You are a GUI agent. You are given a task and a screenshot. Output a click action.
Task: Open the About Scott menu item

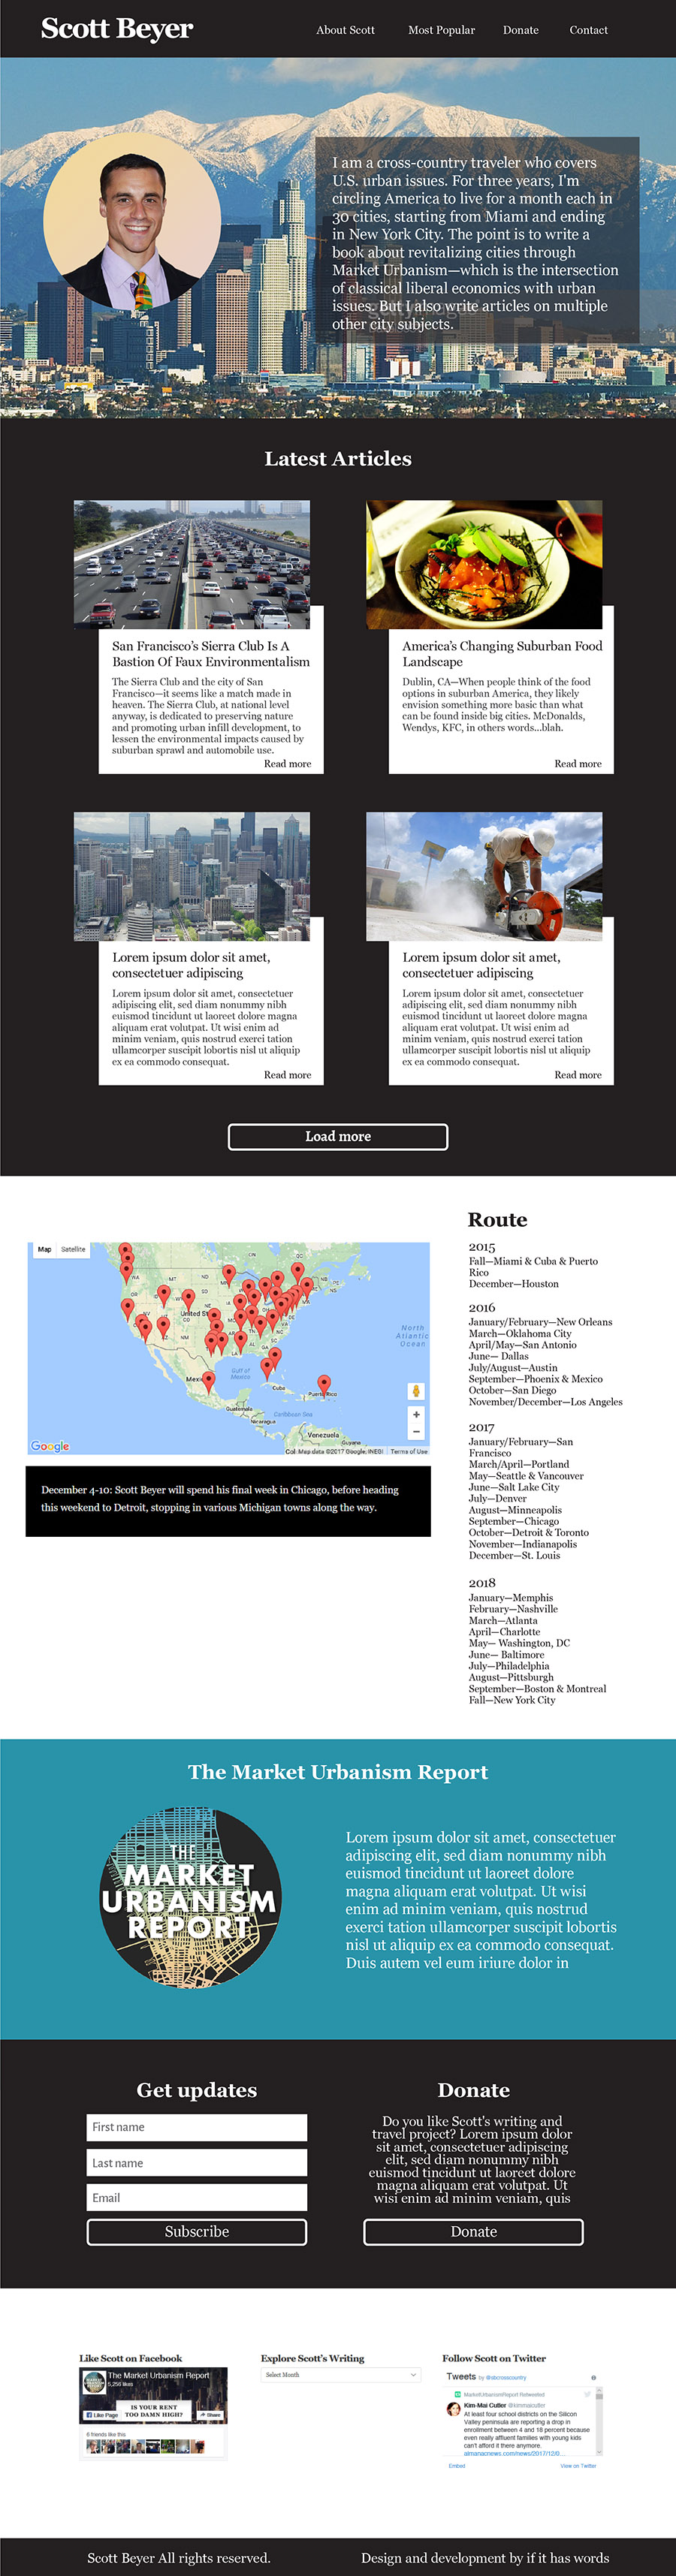click(x=345, y=30)
